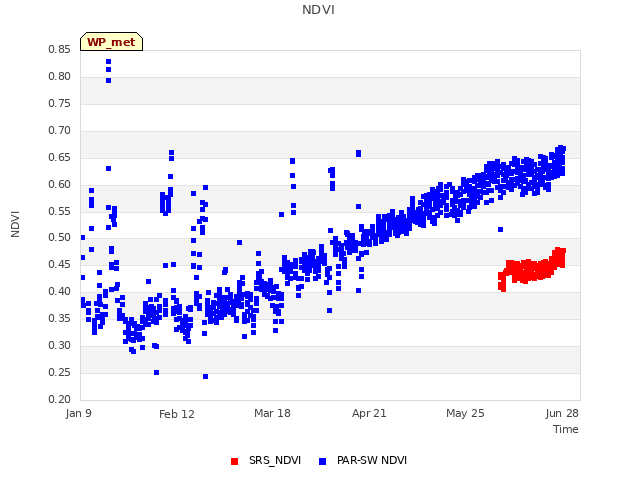Viewport: 640px width, 480px height.
Task: Click the 0.75 y-axis tick label
Action: tap(60, 103)
